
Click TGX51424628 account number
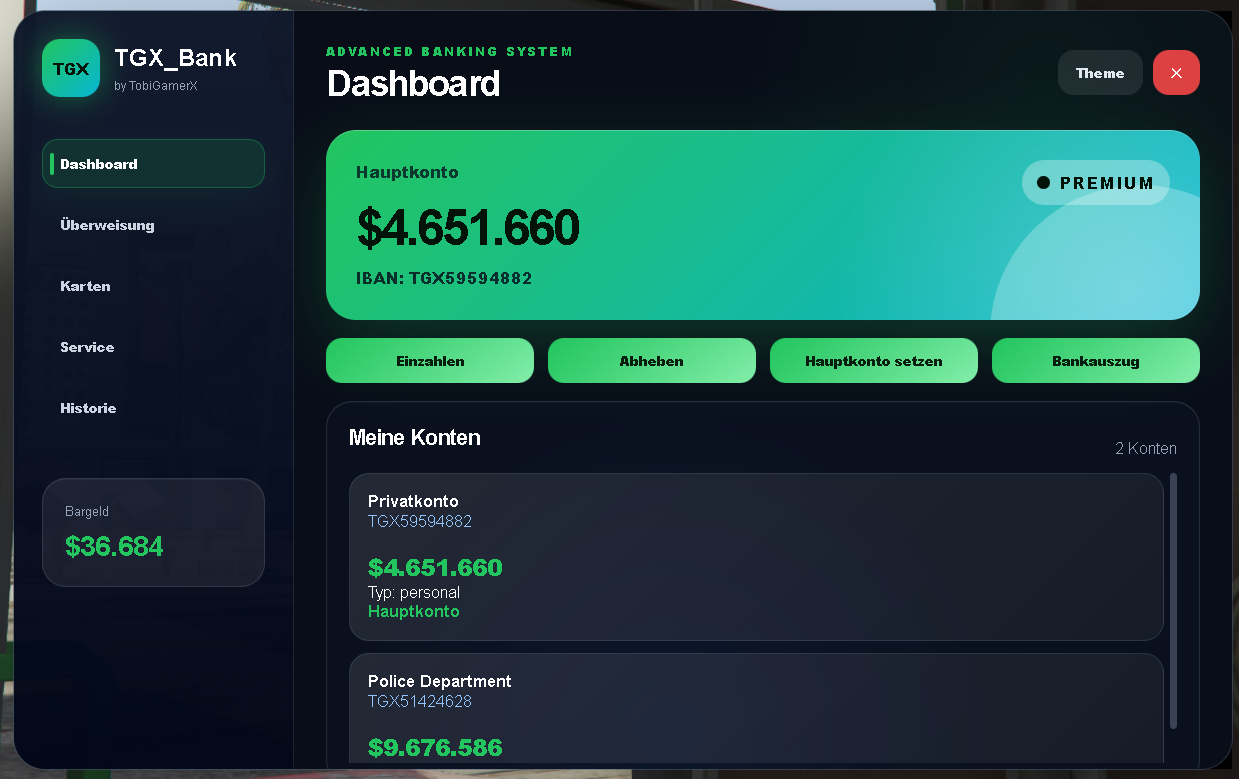[420, 701]
